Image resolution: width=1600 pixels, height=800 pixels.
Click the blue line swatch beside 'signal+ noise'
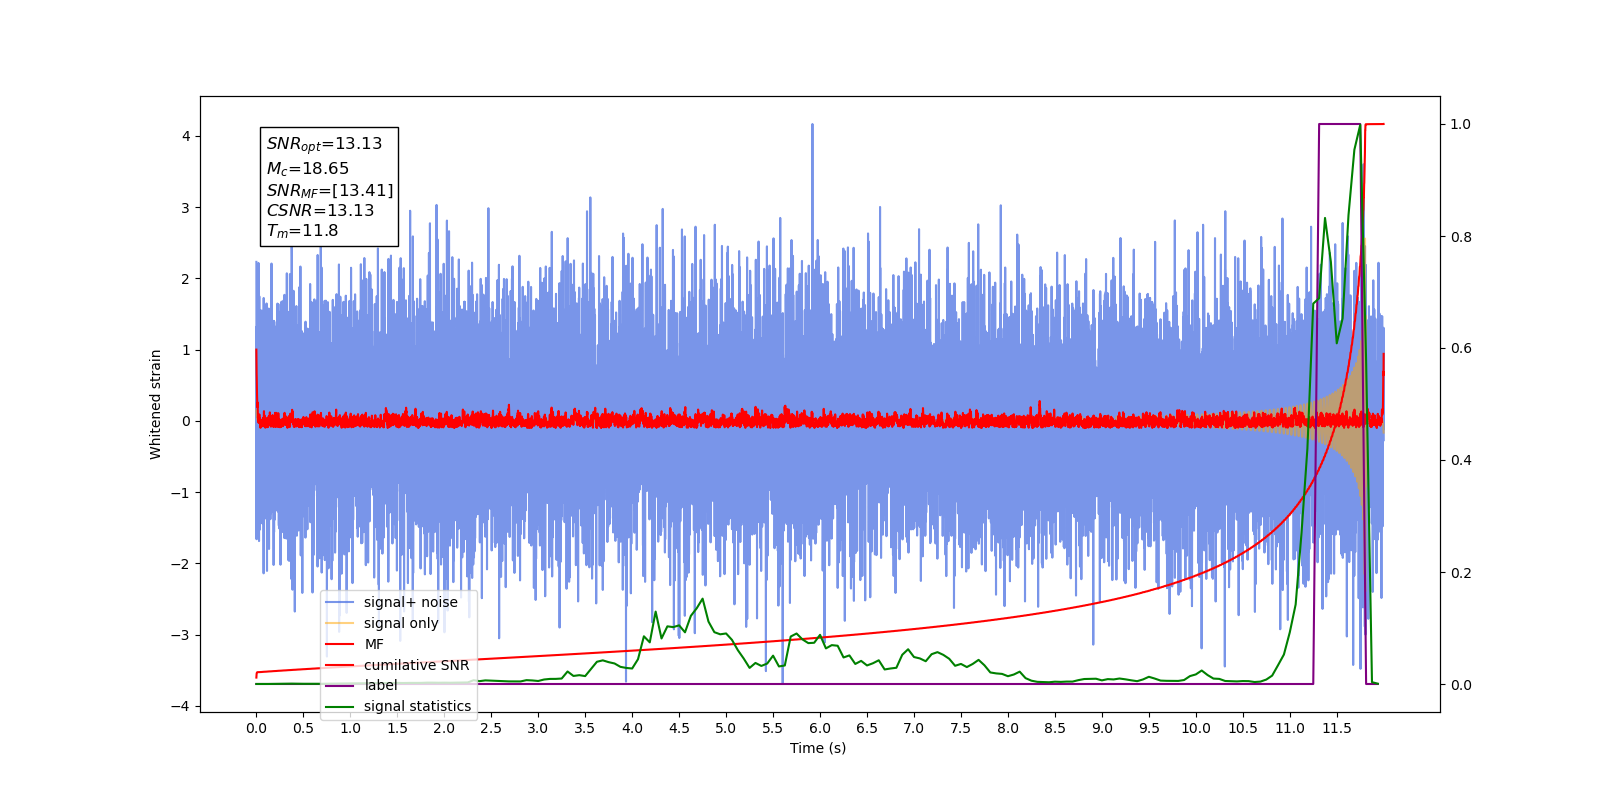tap(340, 602)
